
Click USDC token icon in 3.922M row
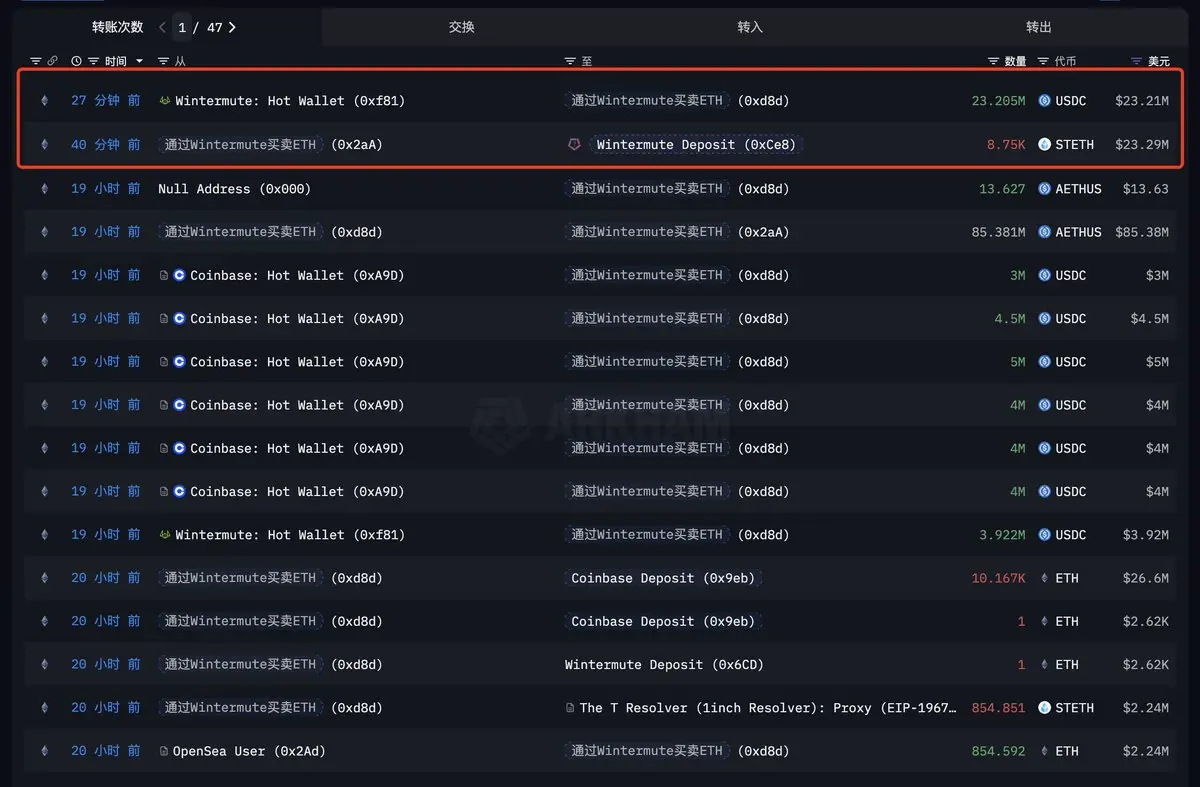(x=1045, y=535)
